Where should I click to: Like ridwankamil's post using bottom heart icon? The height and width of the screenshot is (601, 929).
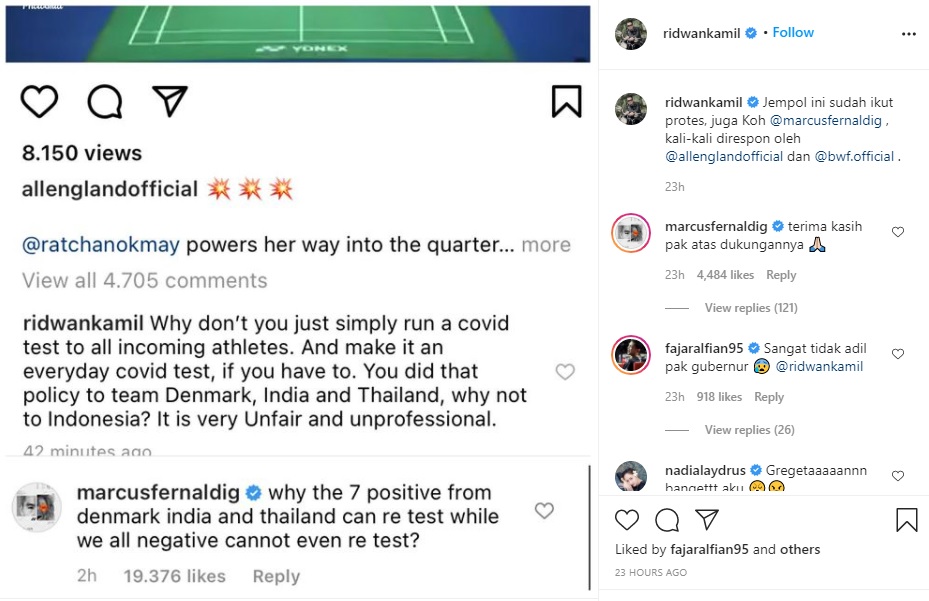(x=626, y=520)
